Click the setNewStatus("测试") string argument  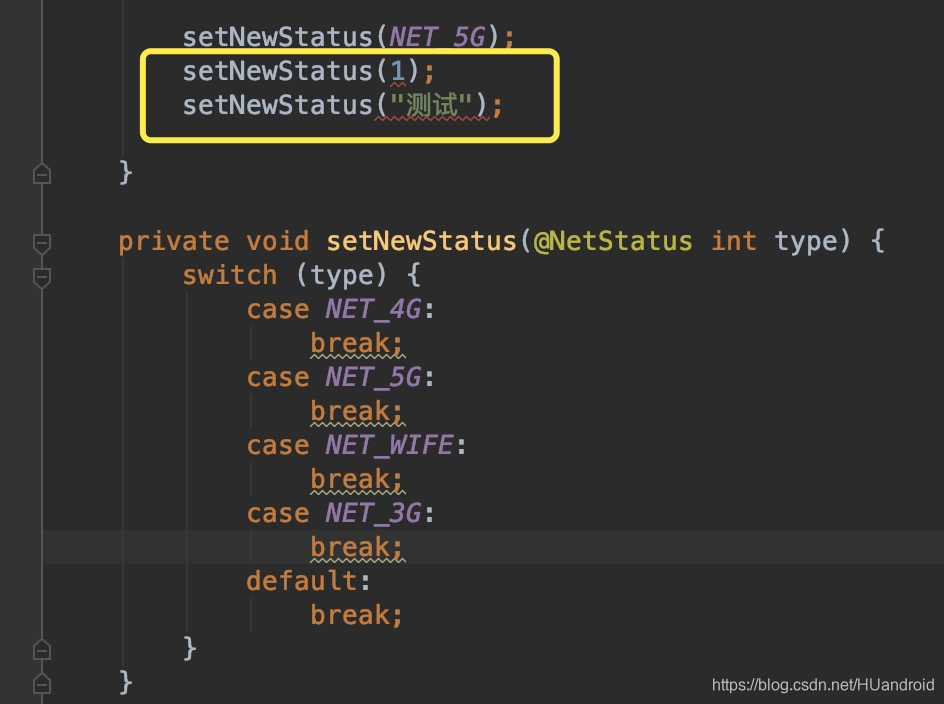coord(430,105)
